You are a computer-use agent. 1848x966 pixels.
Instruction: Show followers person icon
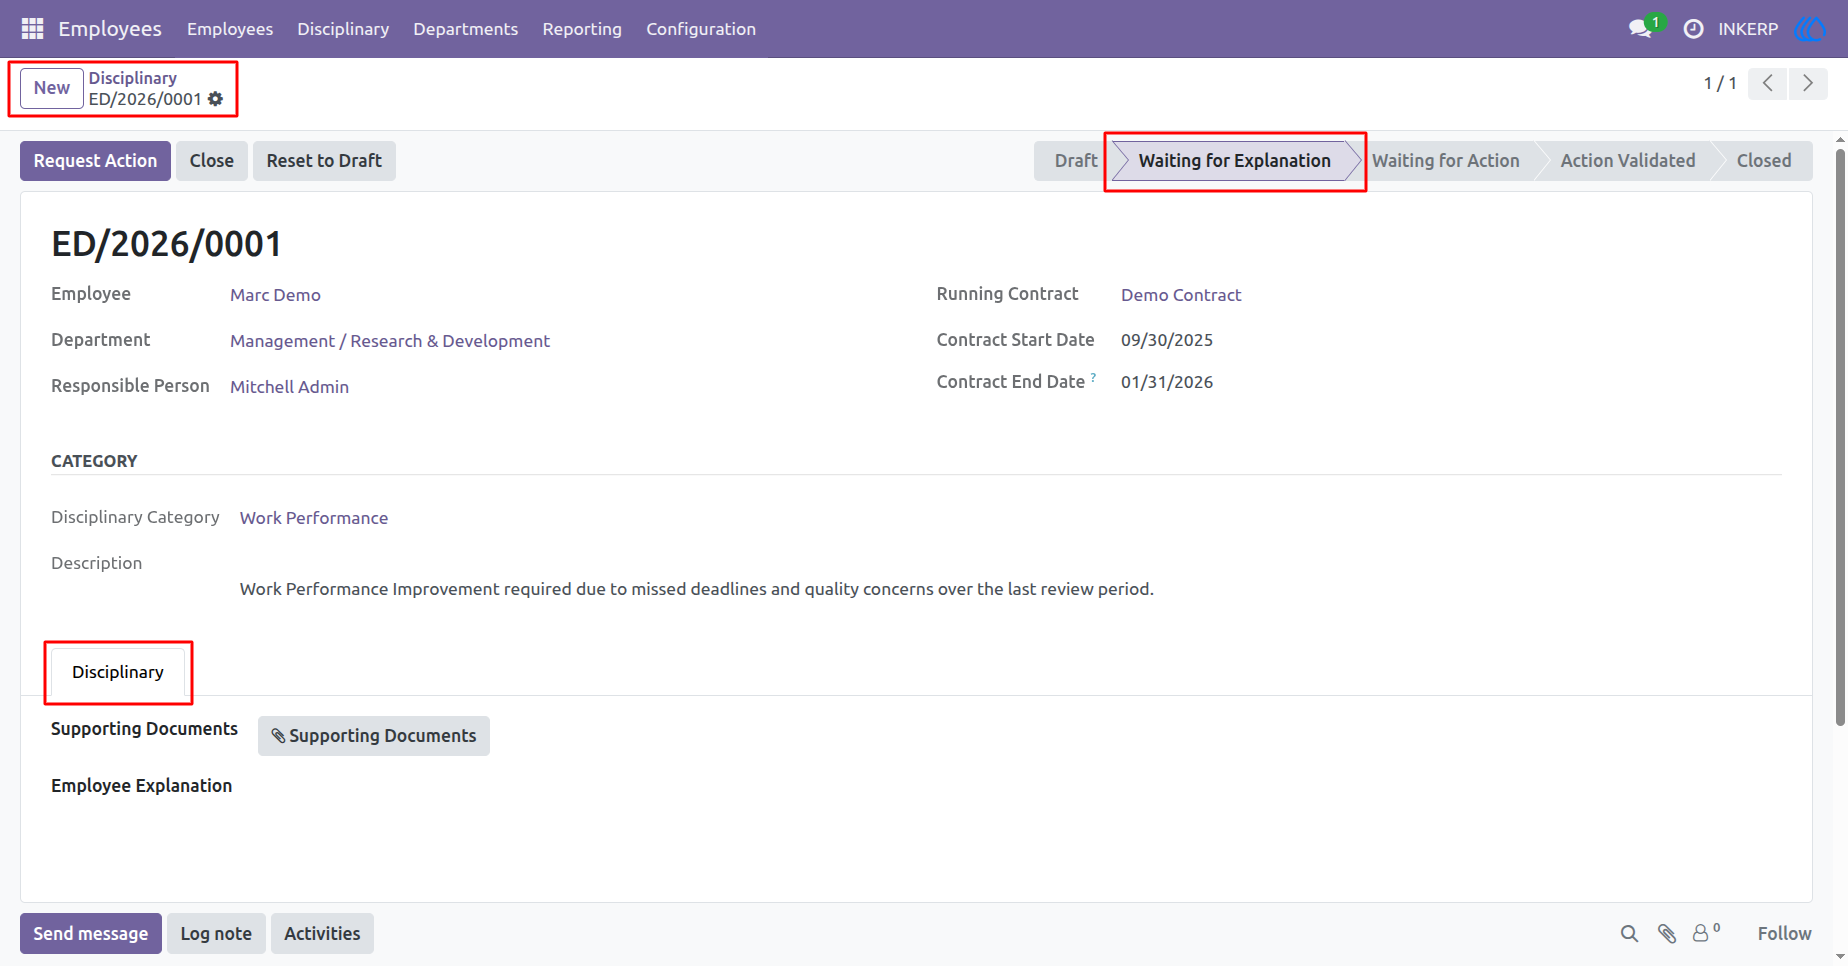pos(1706,932)
